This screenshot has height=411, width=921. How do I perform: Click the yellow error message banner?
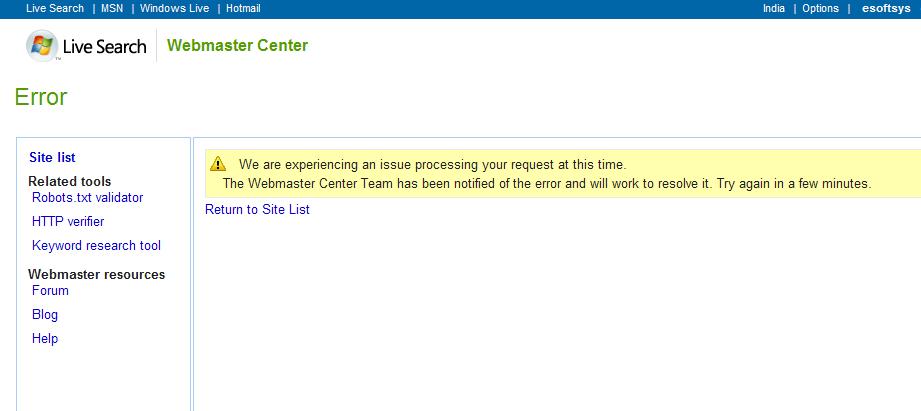point(560,174)
